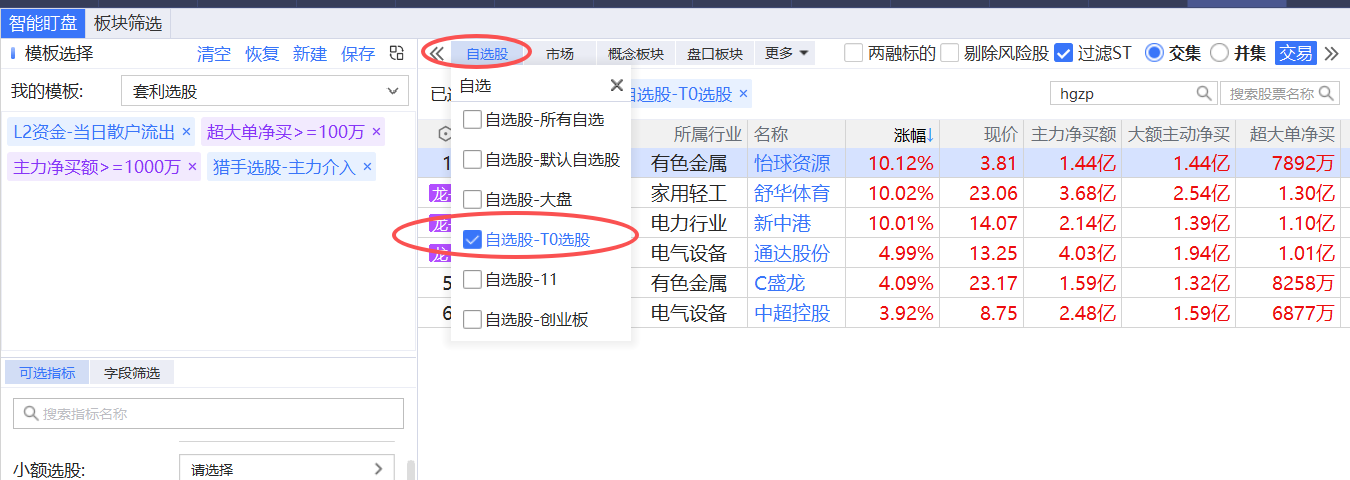Expand the 更多 dropdown menu
The height and width of the screenshot is (480, 1350).
click(x=786, y=53)
